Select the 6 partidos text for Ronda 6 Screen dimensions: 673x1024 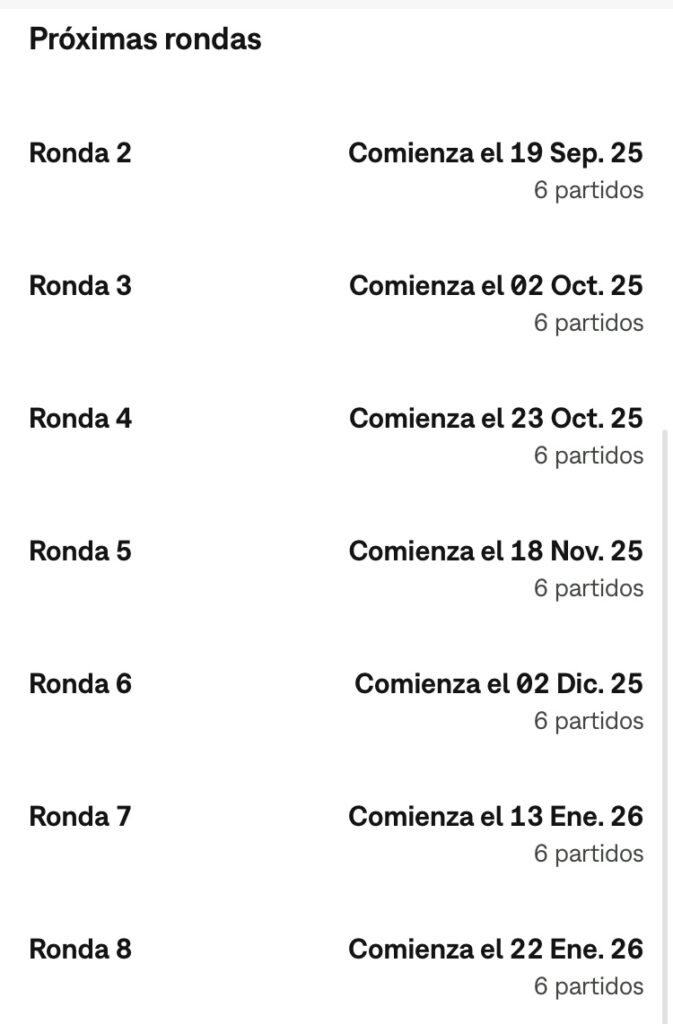click(588, 721)
